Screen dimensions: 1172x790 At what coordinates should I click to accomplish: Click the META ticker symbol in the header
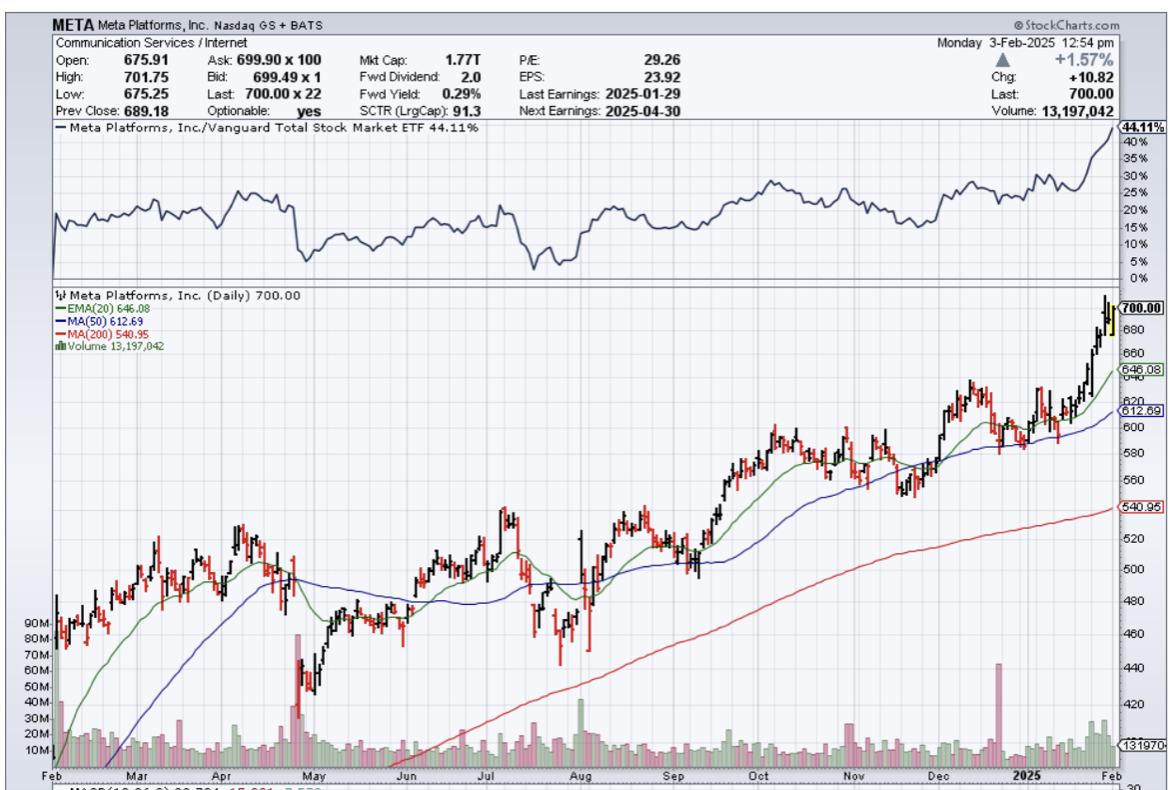(x=73, y=24)
